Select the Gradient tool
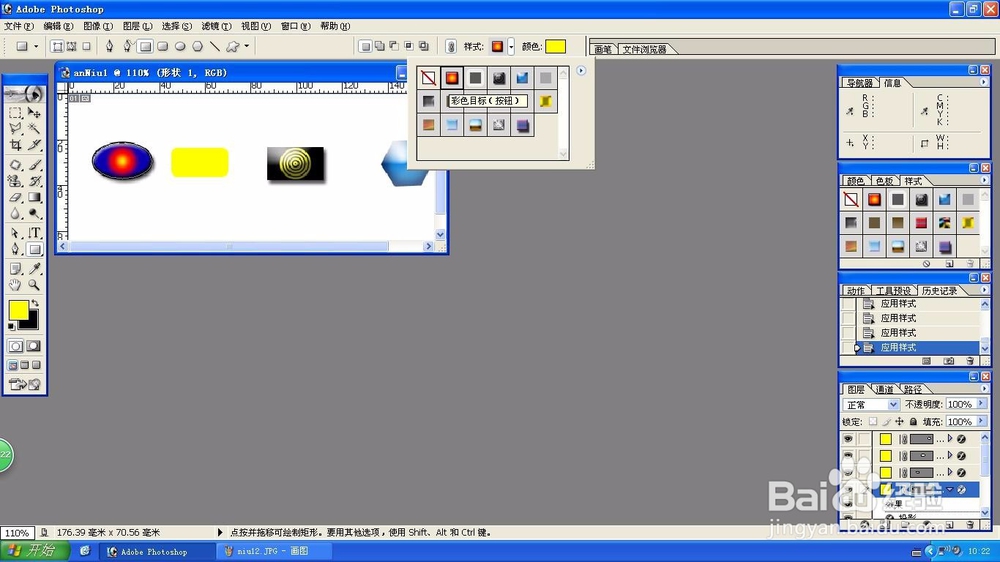 pos(34,198)
